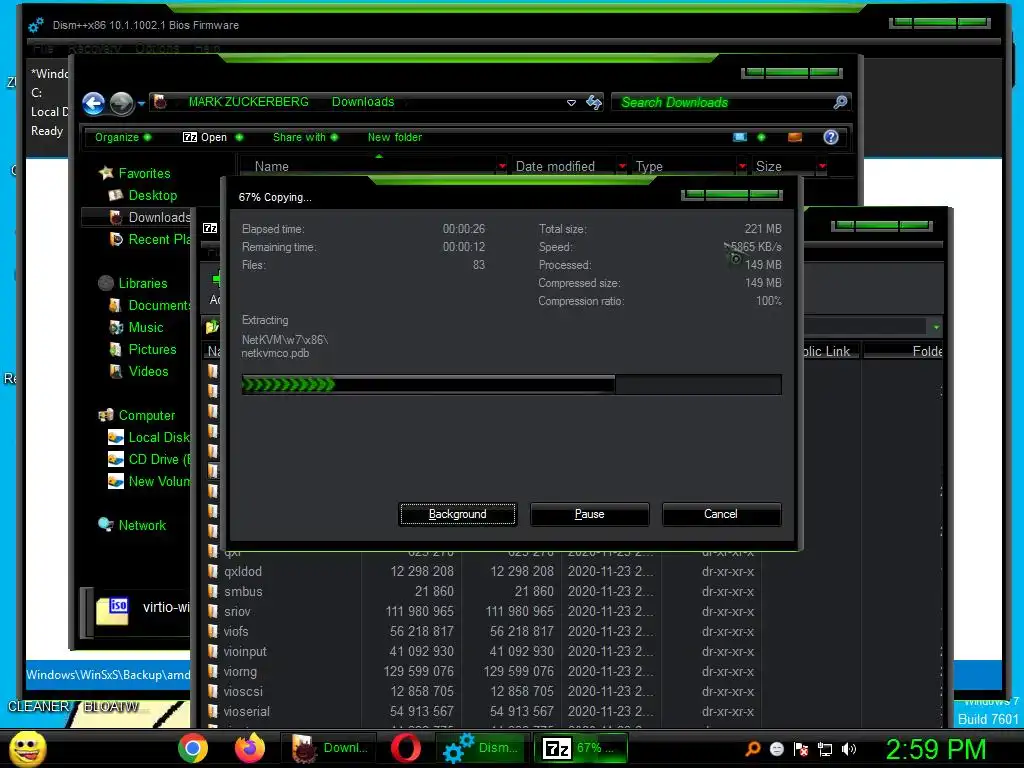Switch to Dism++ taskbar button
This screenshot has height=768, width=1024.
tap(483, 748)
